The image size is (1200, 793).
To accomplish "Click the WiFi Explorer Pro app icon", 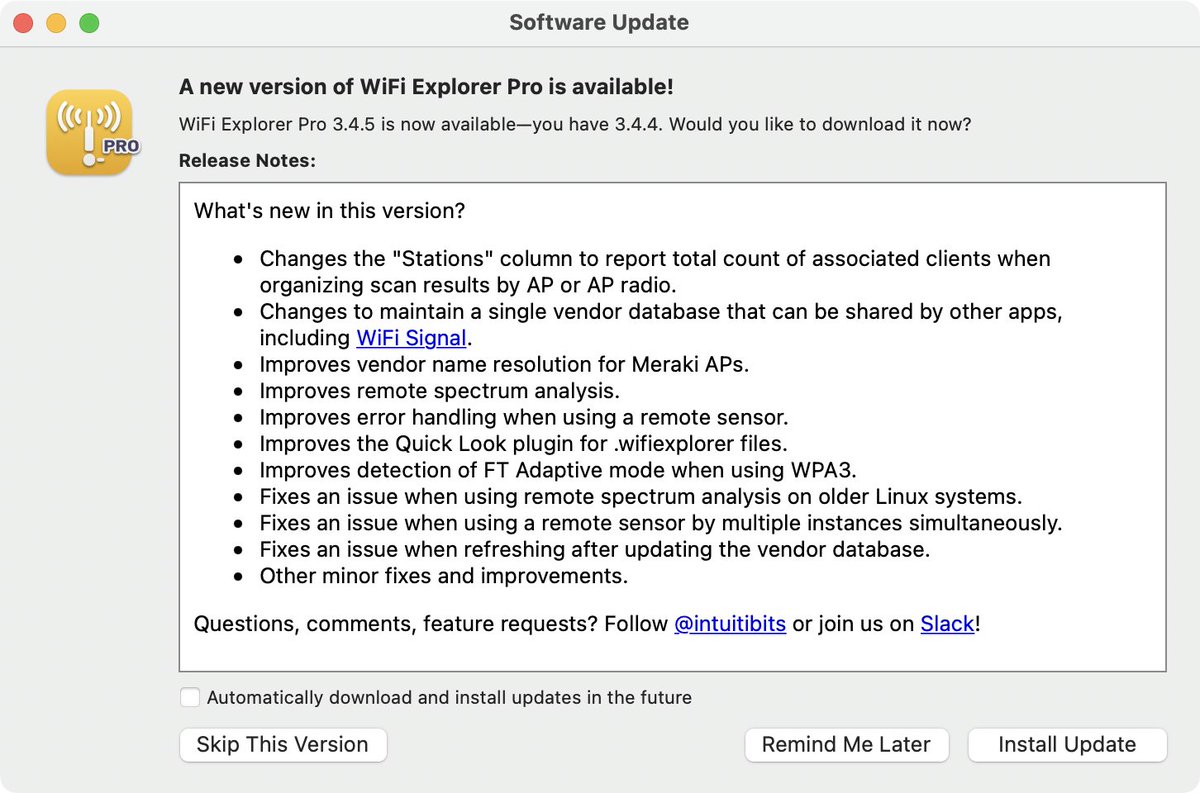I will 90,133.
